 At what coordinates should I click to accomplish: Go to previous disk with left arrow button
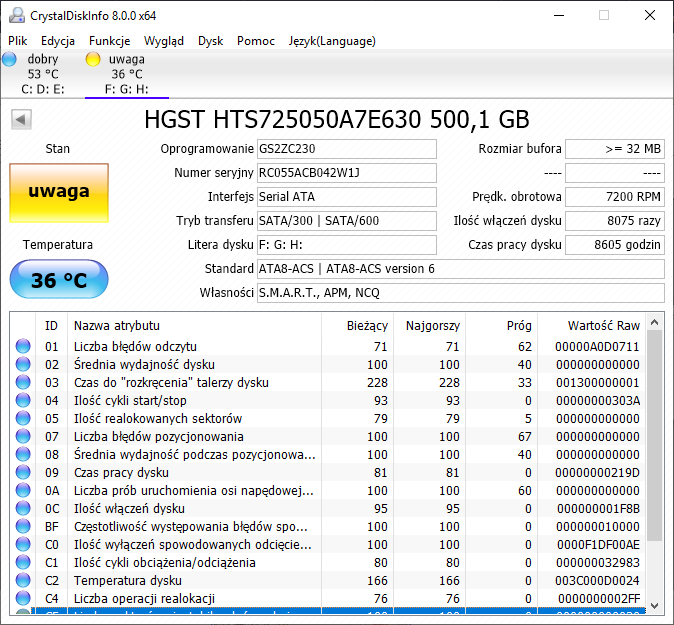click(21, 119)
